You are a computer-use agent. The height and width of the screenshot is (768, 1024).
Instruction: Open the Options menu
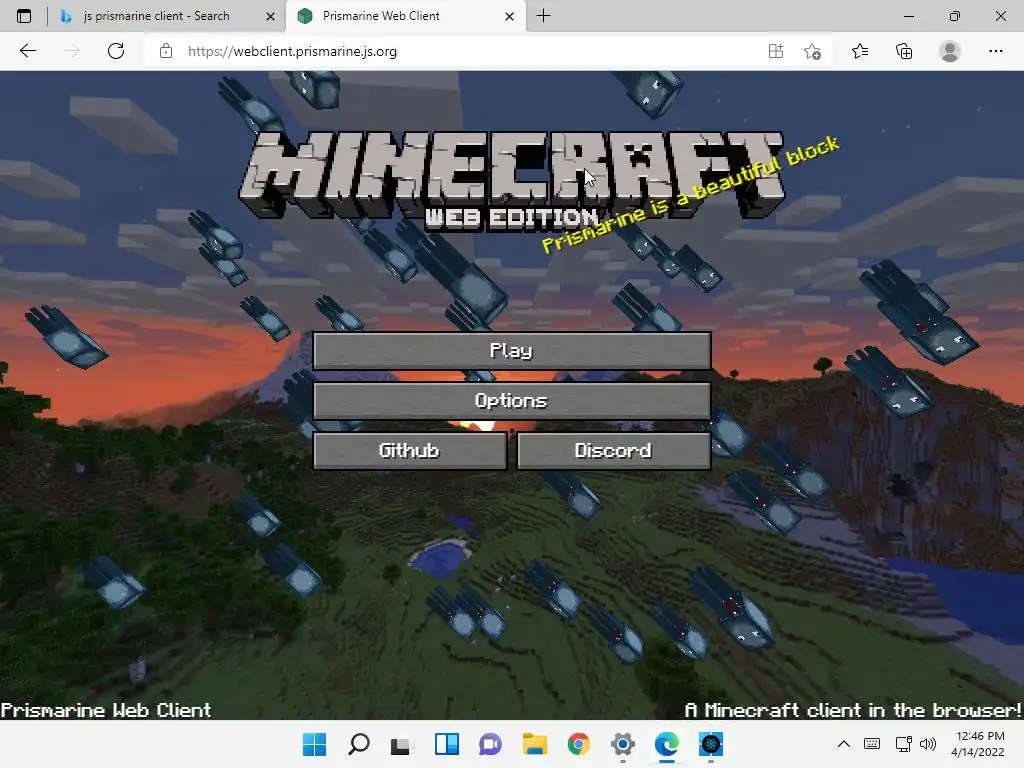tap(512, 400)
